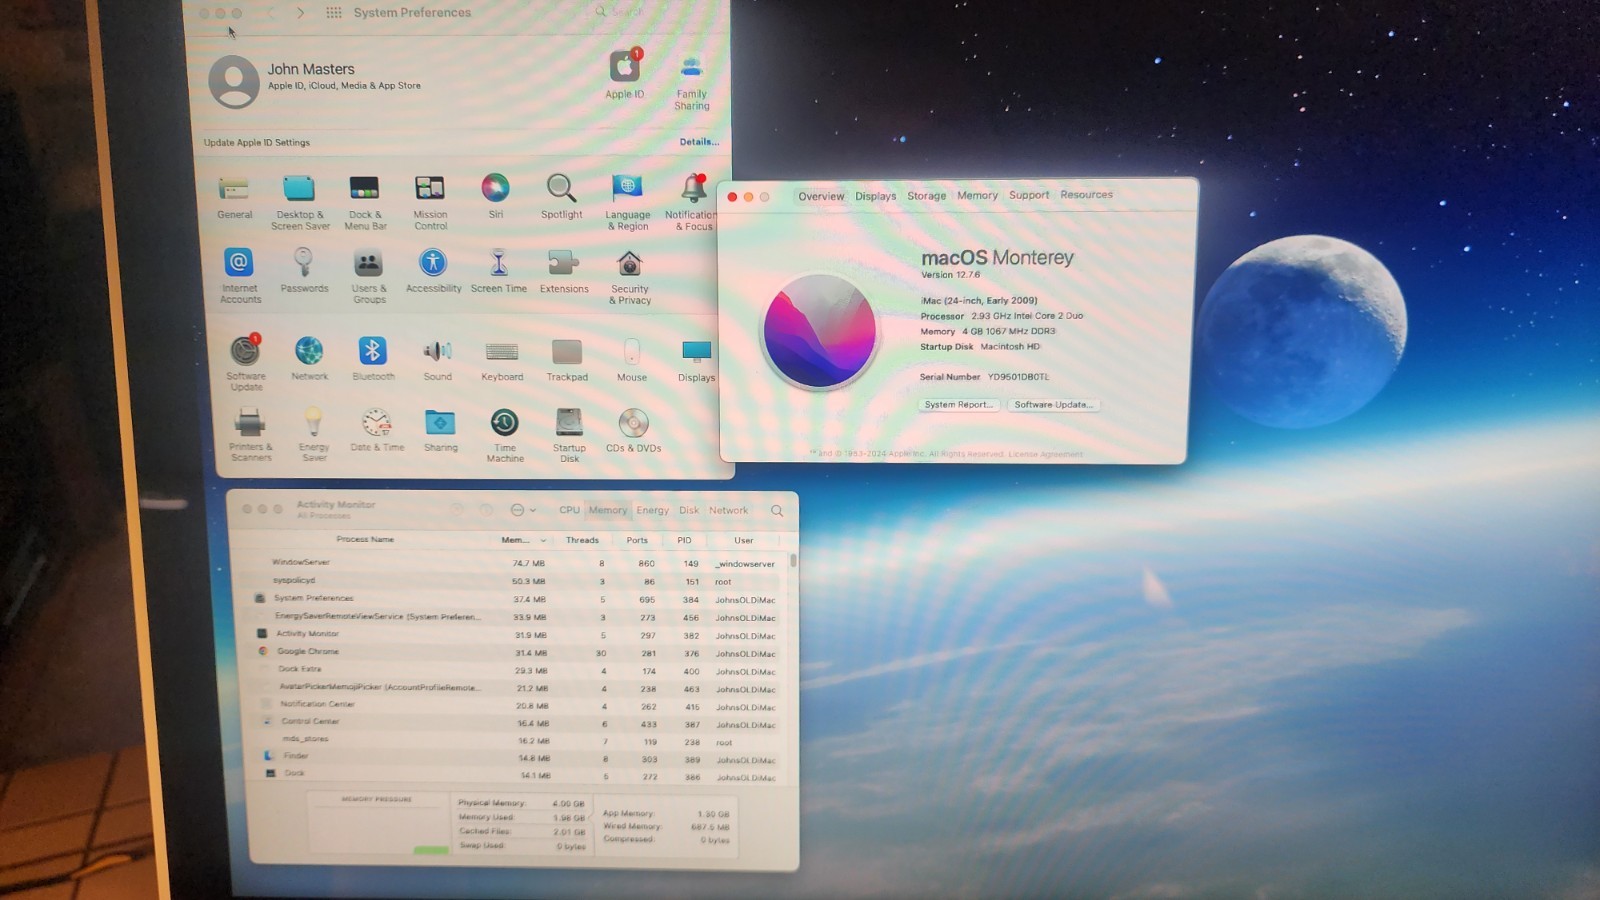Show all preferences using grid icon
This screenshot has width=1600, height=900.
pyautogui.click(x=334, y=12)
